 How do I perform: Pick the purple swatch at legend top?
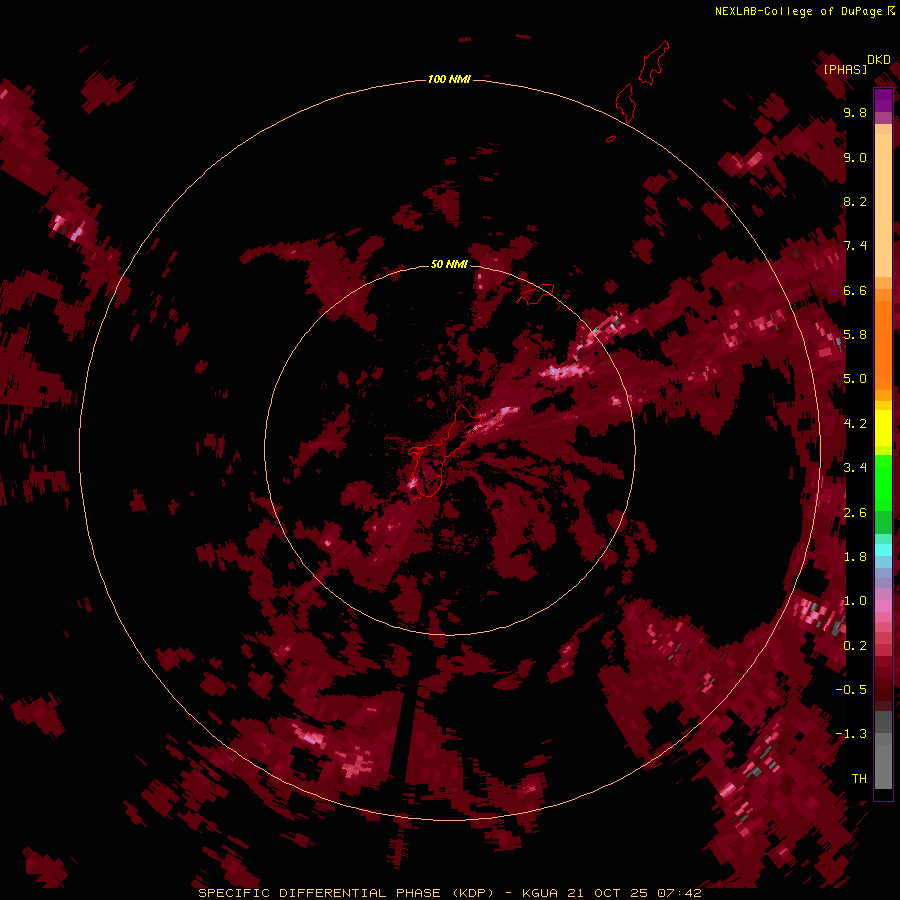pyautogui.click(x=883, y=100)
